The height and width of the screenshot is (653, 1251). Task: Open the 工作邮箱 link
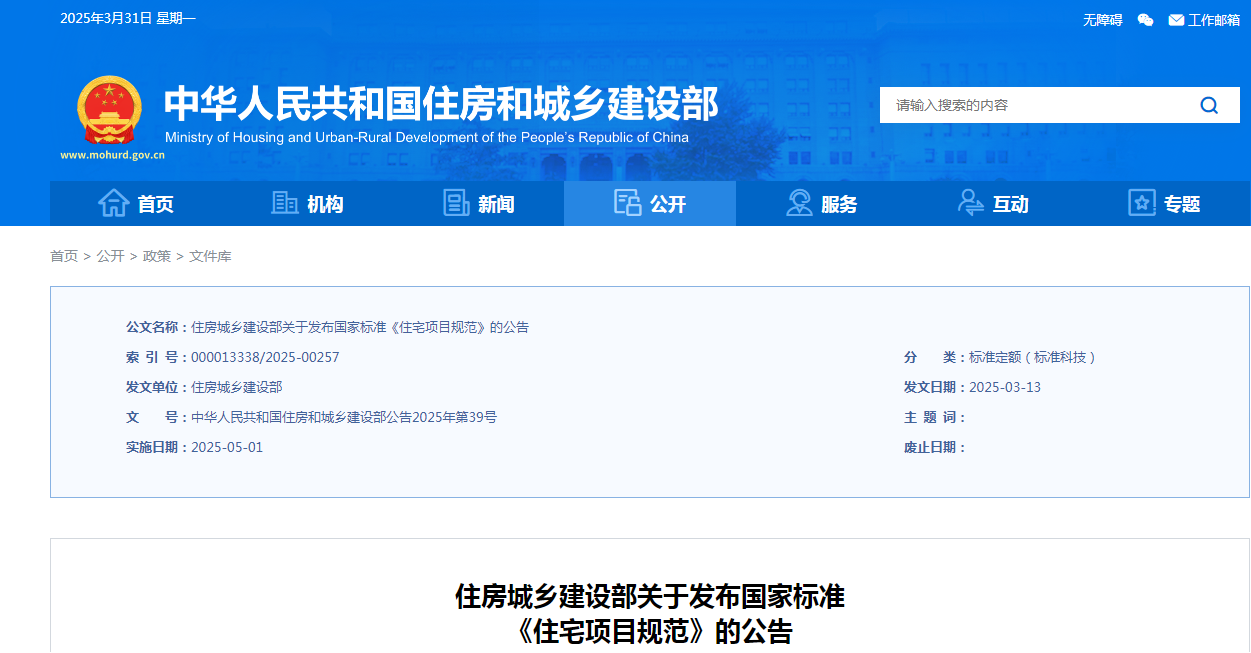[x=1213, y=20]
